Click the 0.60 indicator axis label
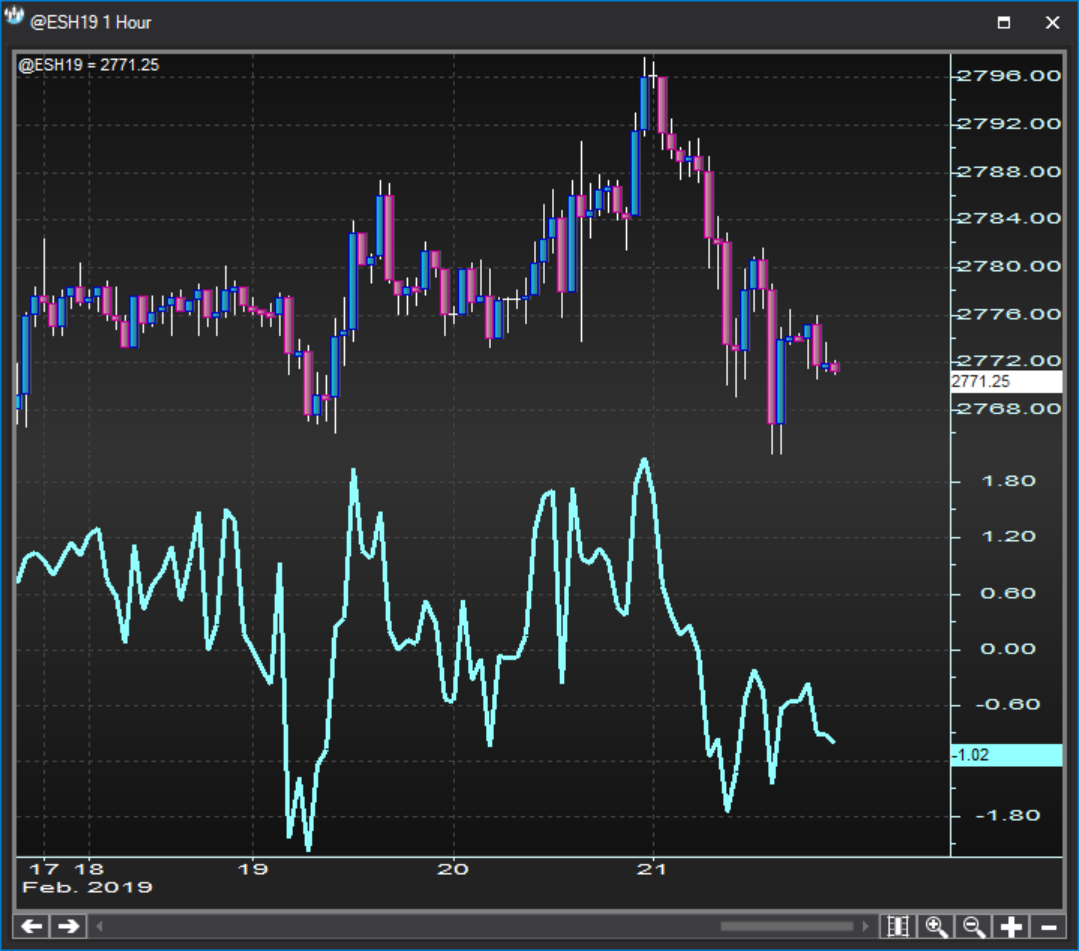Viewport: 1079px width, 951px height. (1008, 593)
